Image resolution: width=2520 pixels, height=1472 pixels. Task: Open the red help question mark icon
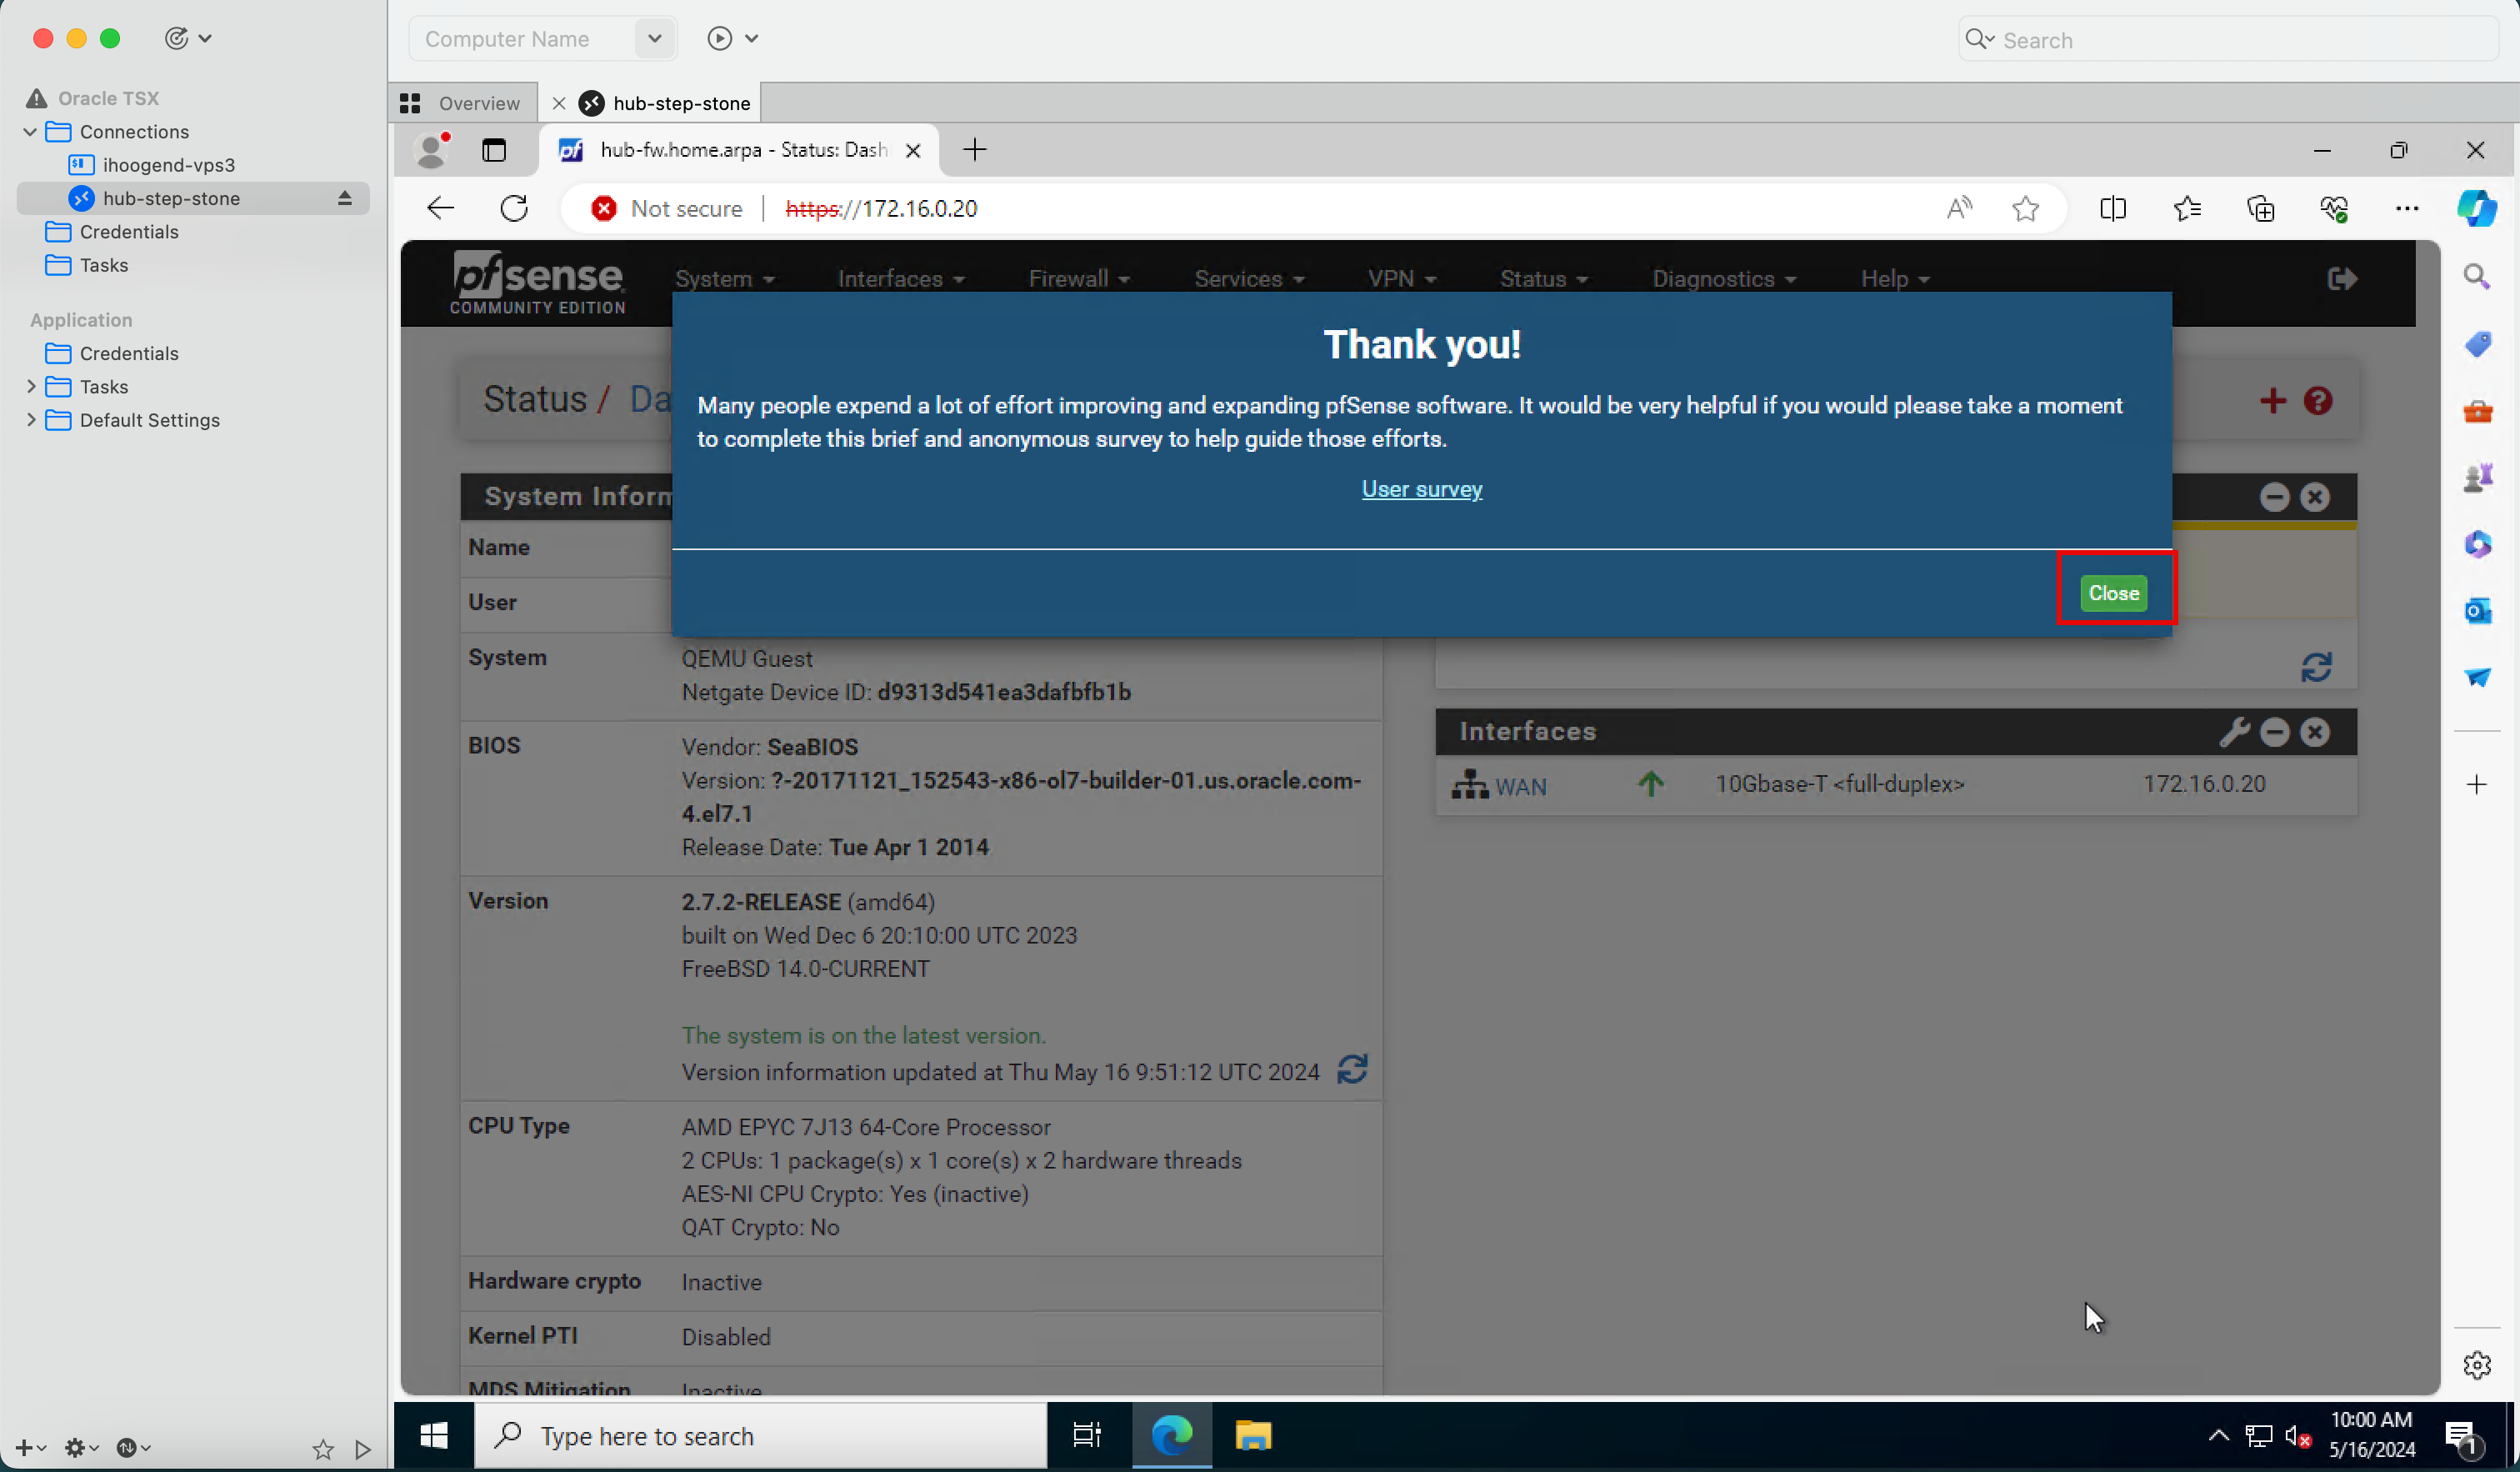coord(2317,401)
